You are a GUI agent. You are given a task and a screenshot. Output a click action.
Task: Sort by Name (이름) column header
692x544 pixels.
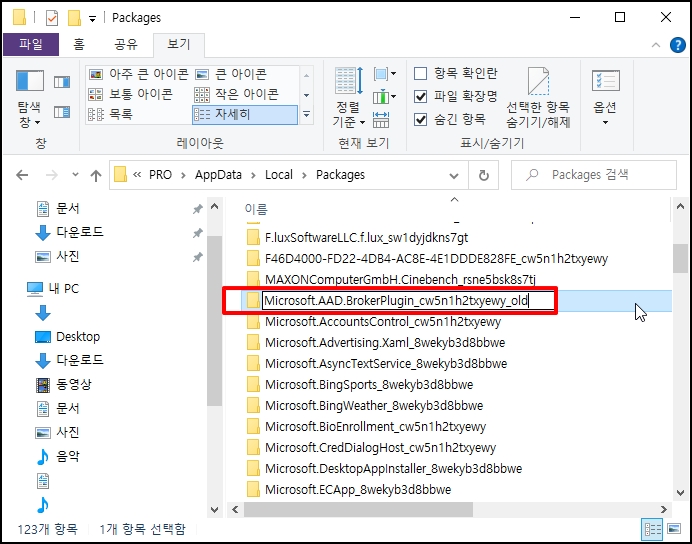coord(256,209)
